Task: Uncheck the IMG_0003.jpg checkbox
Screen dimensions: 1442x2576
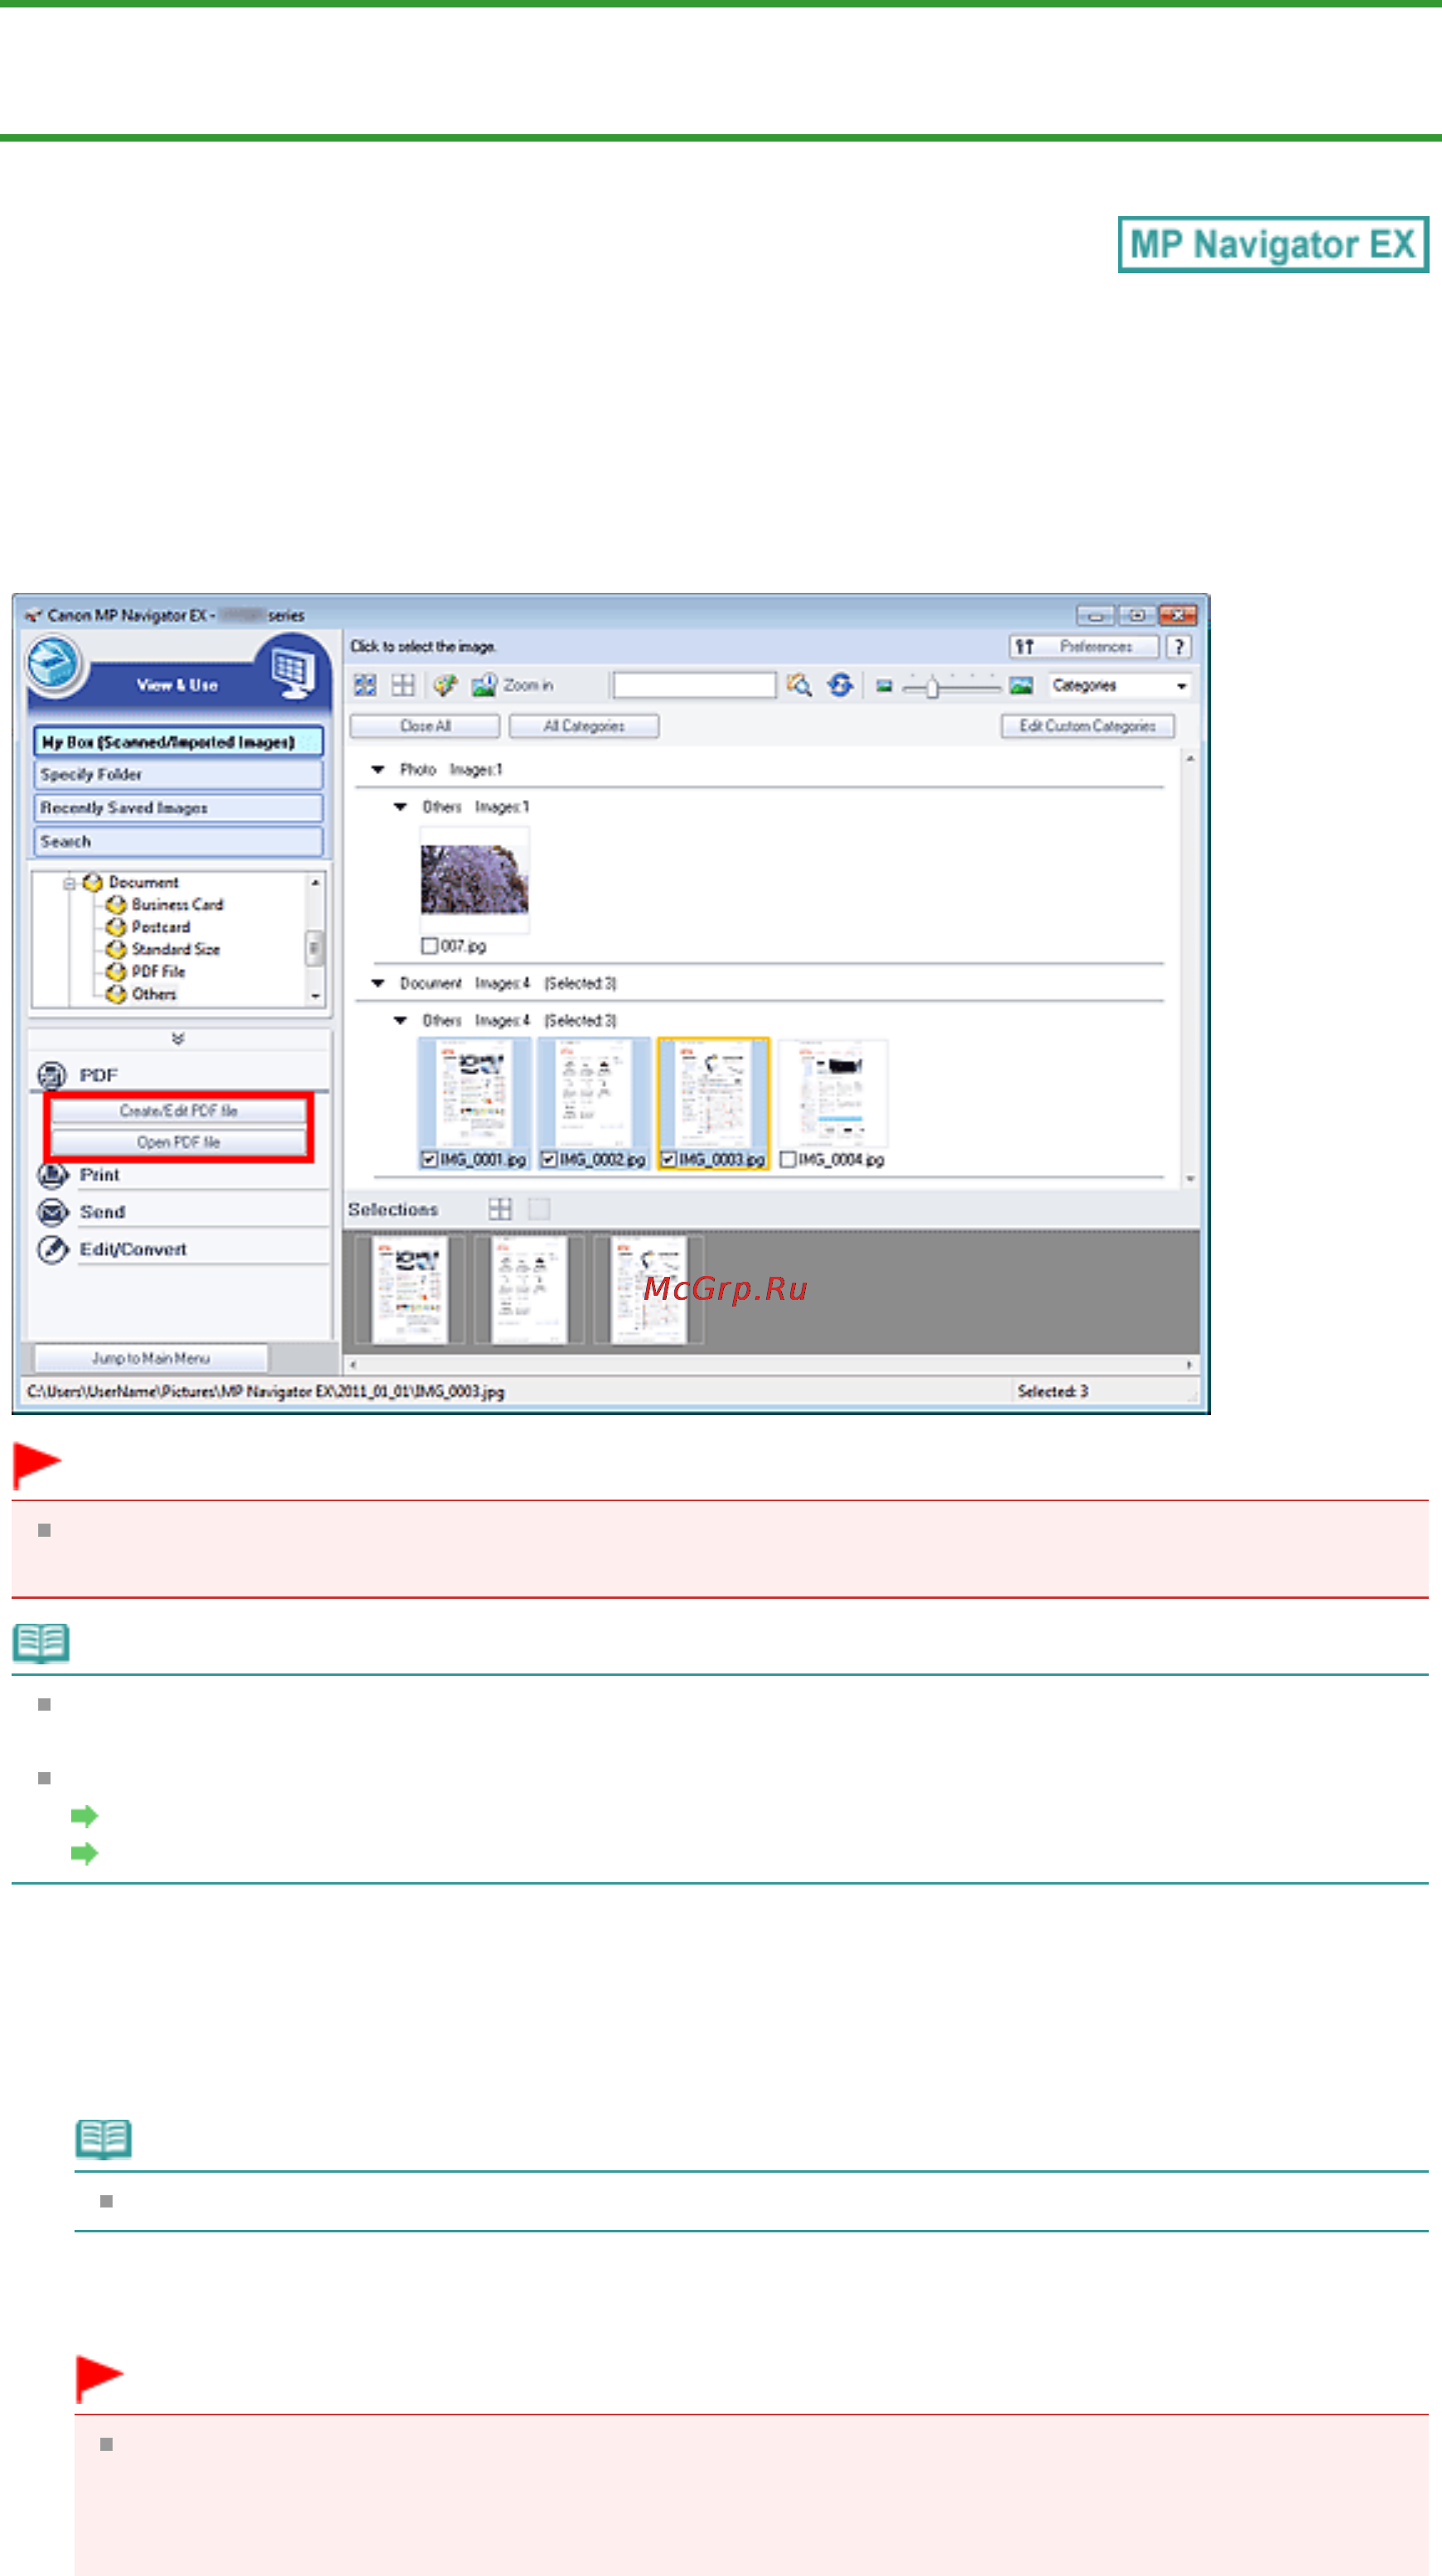Action: pos(668,1159)
